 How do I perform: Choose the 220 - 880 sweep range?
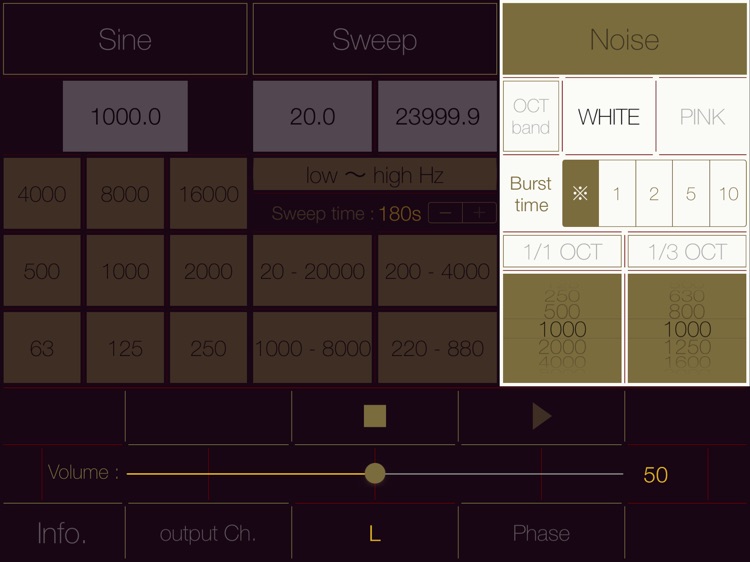click(438, 348)
